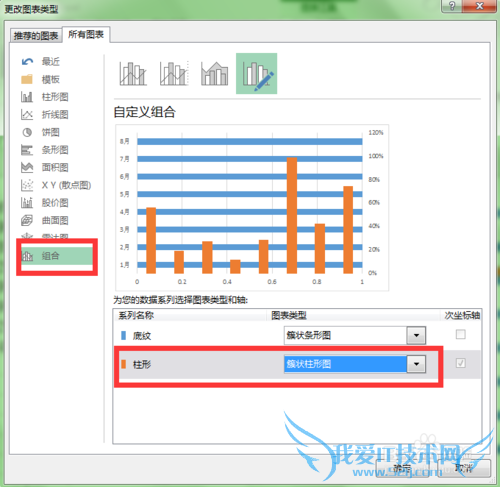Choose the Column chart (柱形图) icon
500x487 pixels.
[27, 97]
